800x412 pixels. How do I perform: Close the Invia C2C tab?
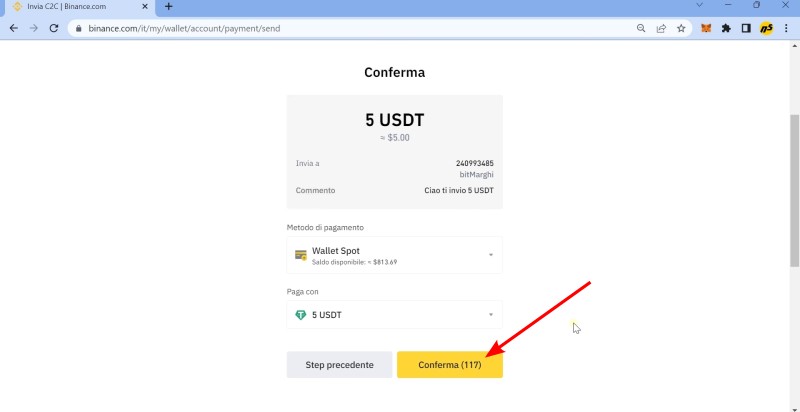145,7
